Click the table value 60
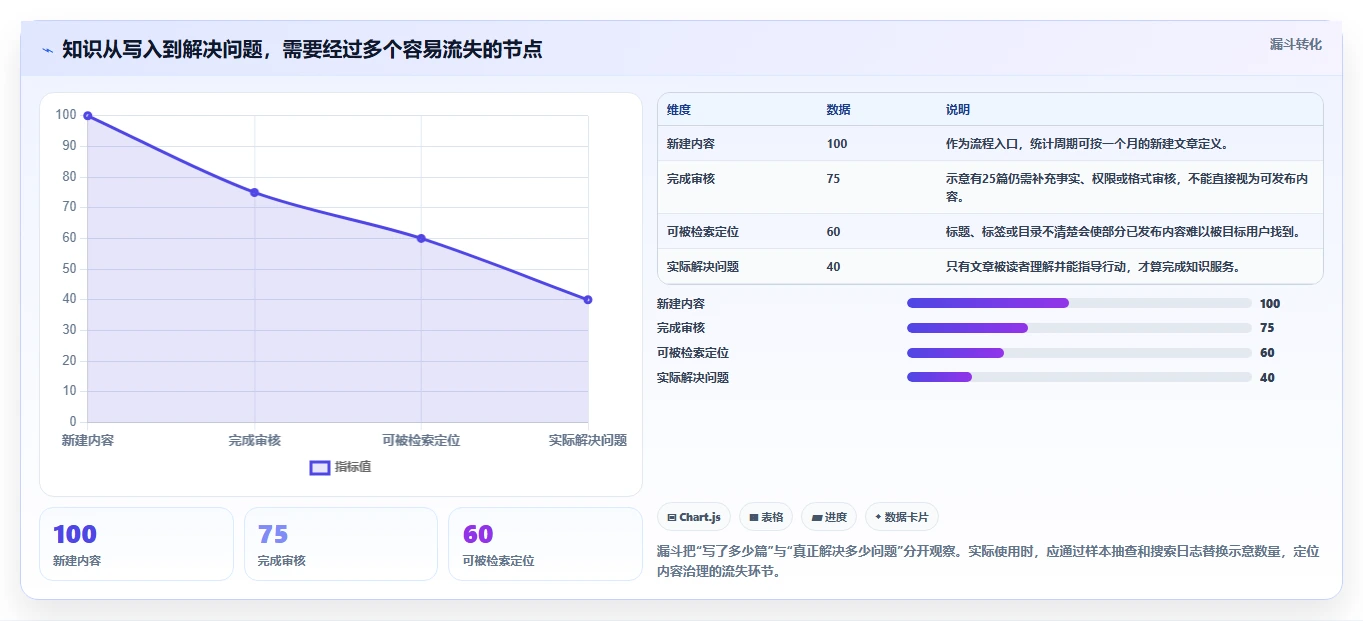Image resolution: width=1363 pixels, height=621 pixels. coord(834,232)
